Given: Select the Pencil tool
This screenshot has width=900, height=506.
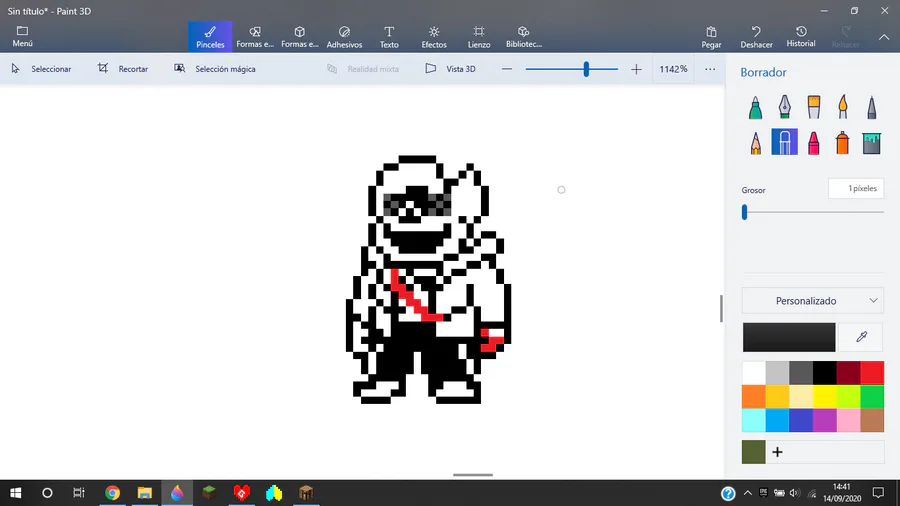Looking at the screenshot, I should (x=755, y=142).
